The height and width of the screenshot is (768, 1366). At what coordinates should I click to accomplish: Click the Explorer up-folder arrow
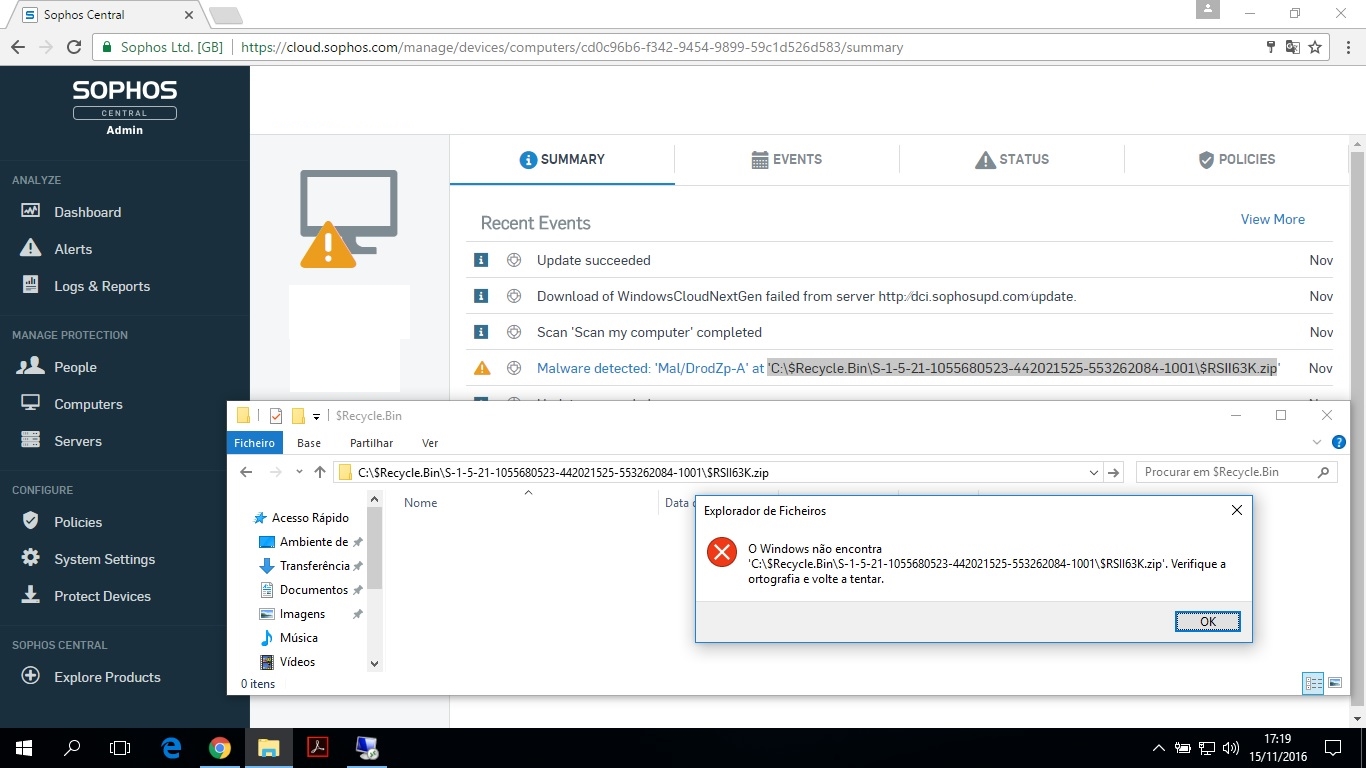[319, 472]
